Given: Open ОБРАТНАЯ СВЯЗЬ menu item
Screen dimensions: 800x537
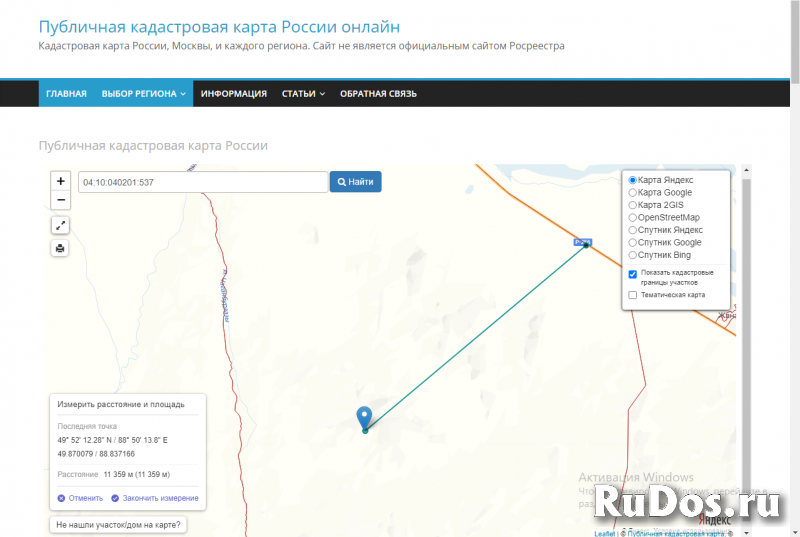Looking at the screenshot, I should click(x=378, y=94).
